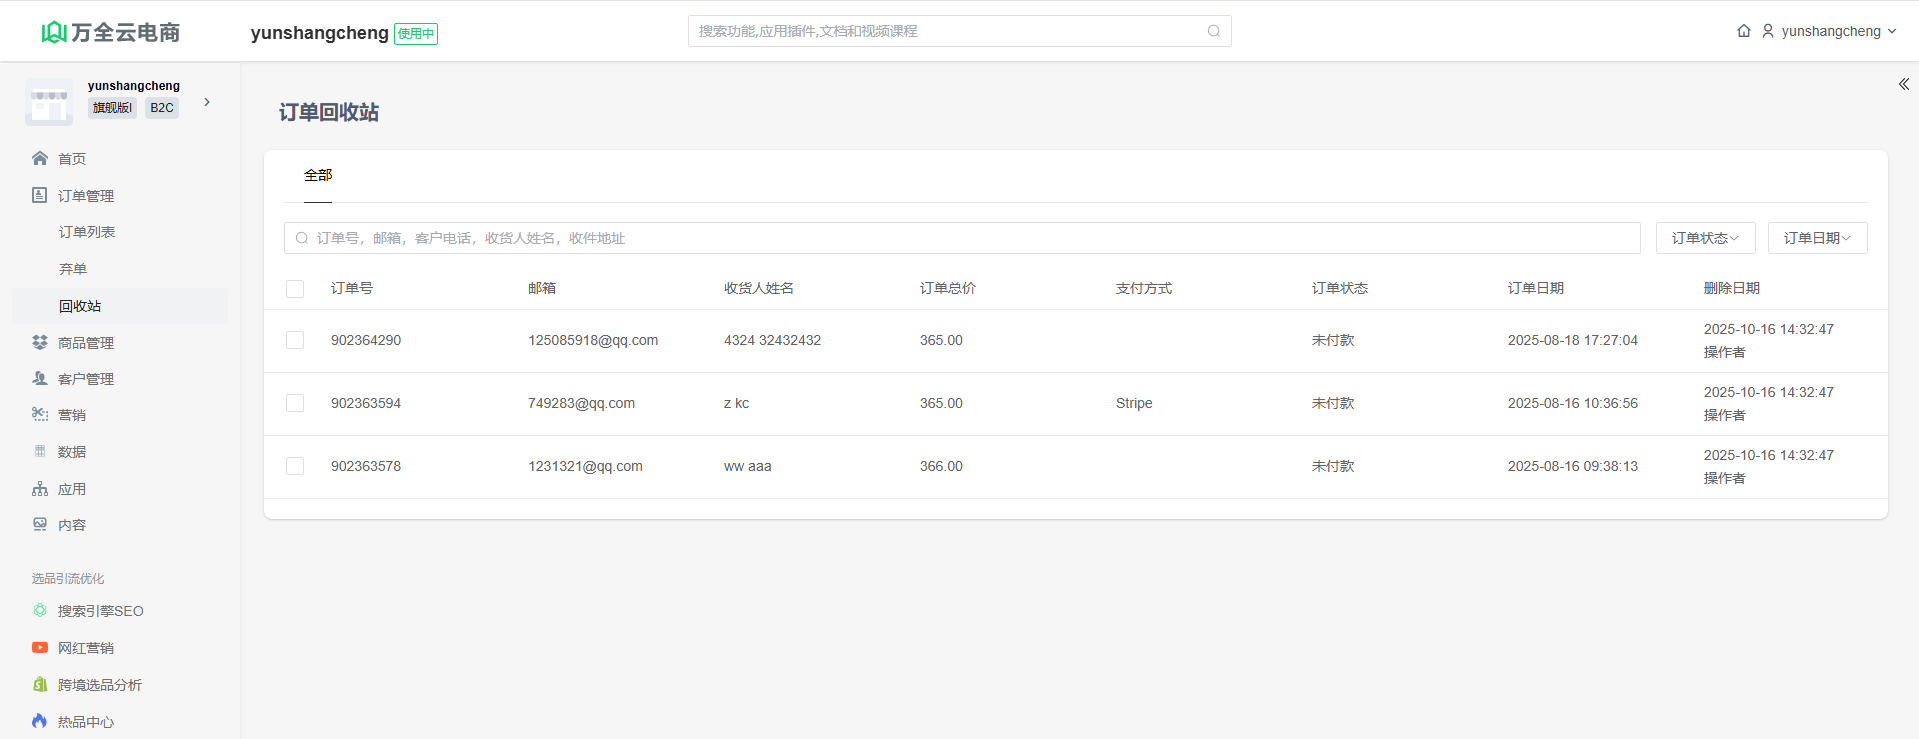Open the 订单状态 filter dropdown
The height and width of the screenshot is (739, 1919).
point(1705,238)
